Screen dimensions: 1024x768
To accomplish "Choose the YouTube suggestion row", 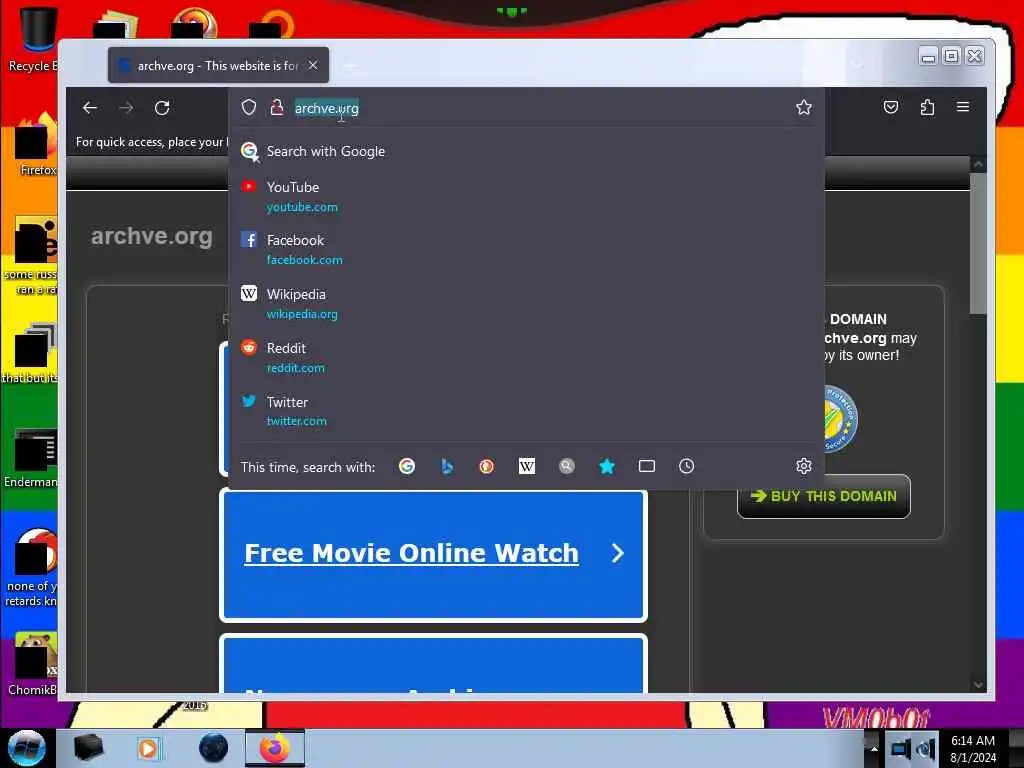I will [526, 197].
